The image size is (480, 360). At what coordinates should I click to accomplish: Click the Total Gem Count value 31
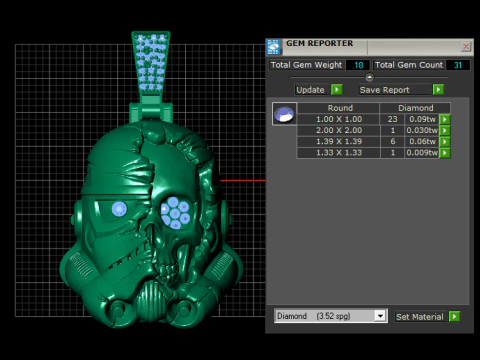(x=458, y=65)
